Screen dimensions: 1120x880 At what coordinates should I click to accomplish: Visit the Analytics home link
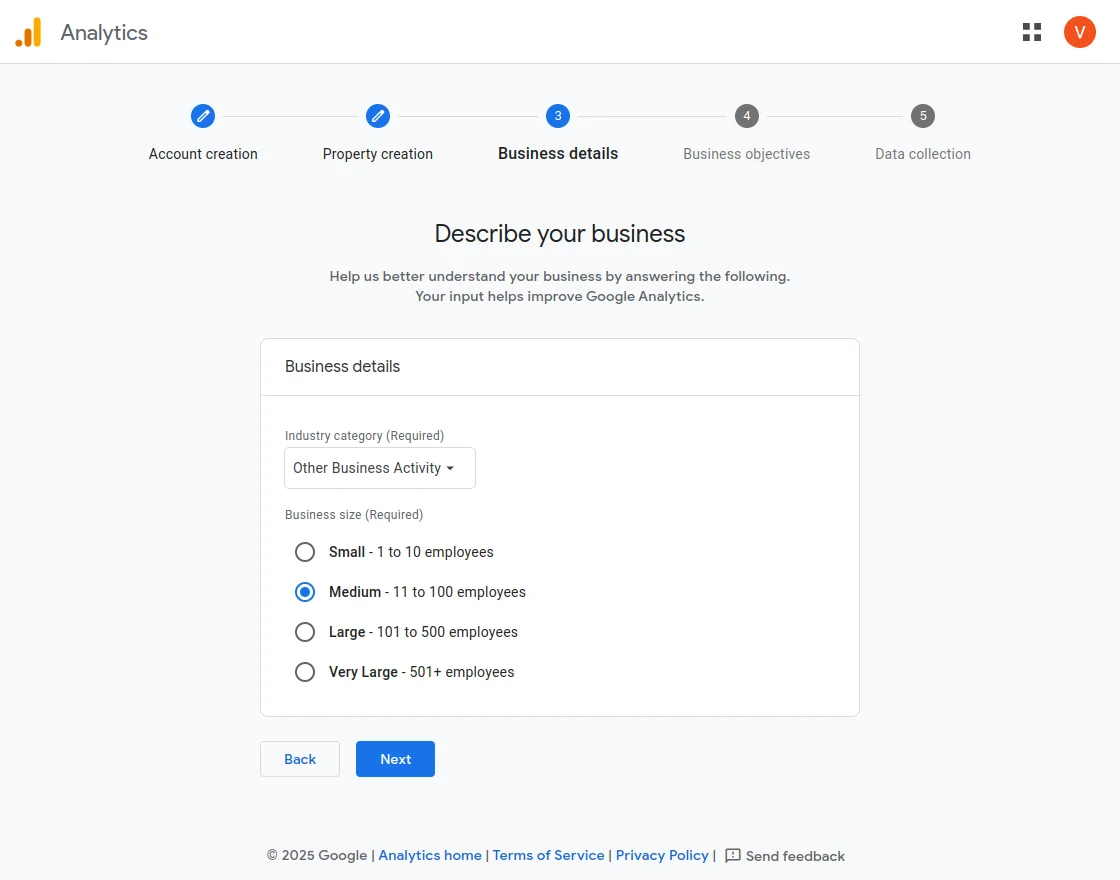click(430, 855)
